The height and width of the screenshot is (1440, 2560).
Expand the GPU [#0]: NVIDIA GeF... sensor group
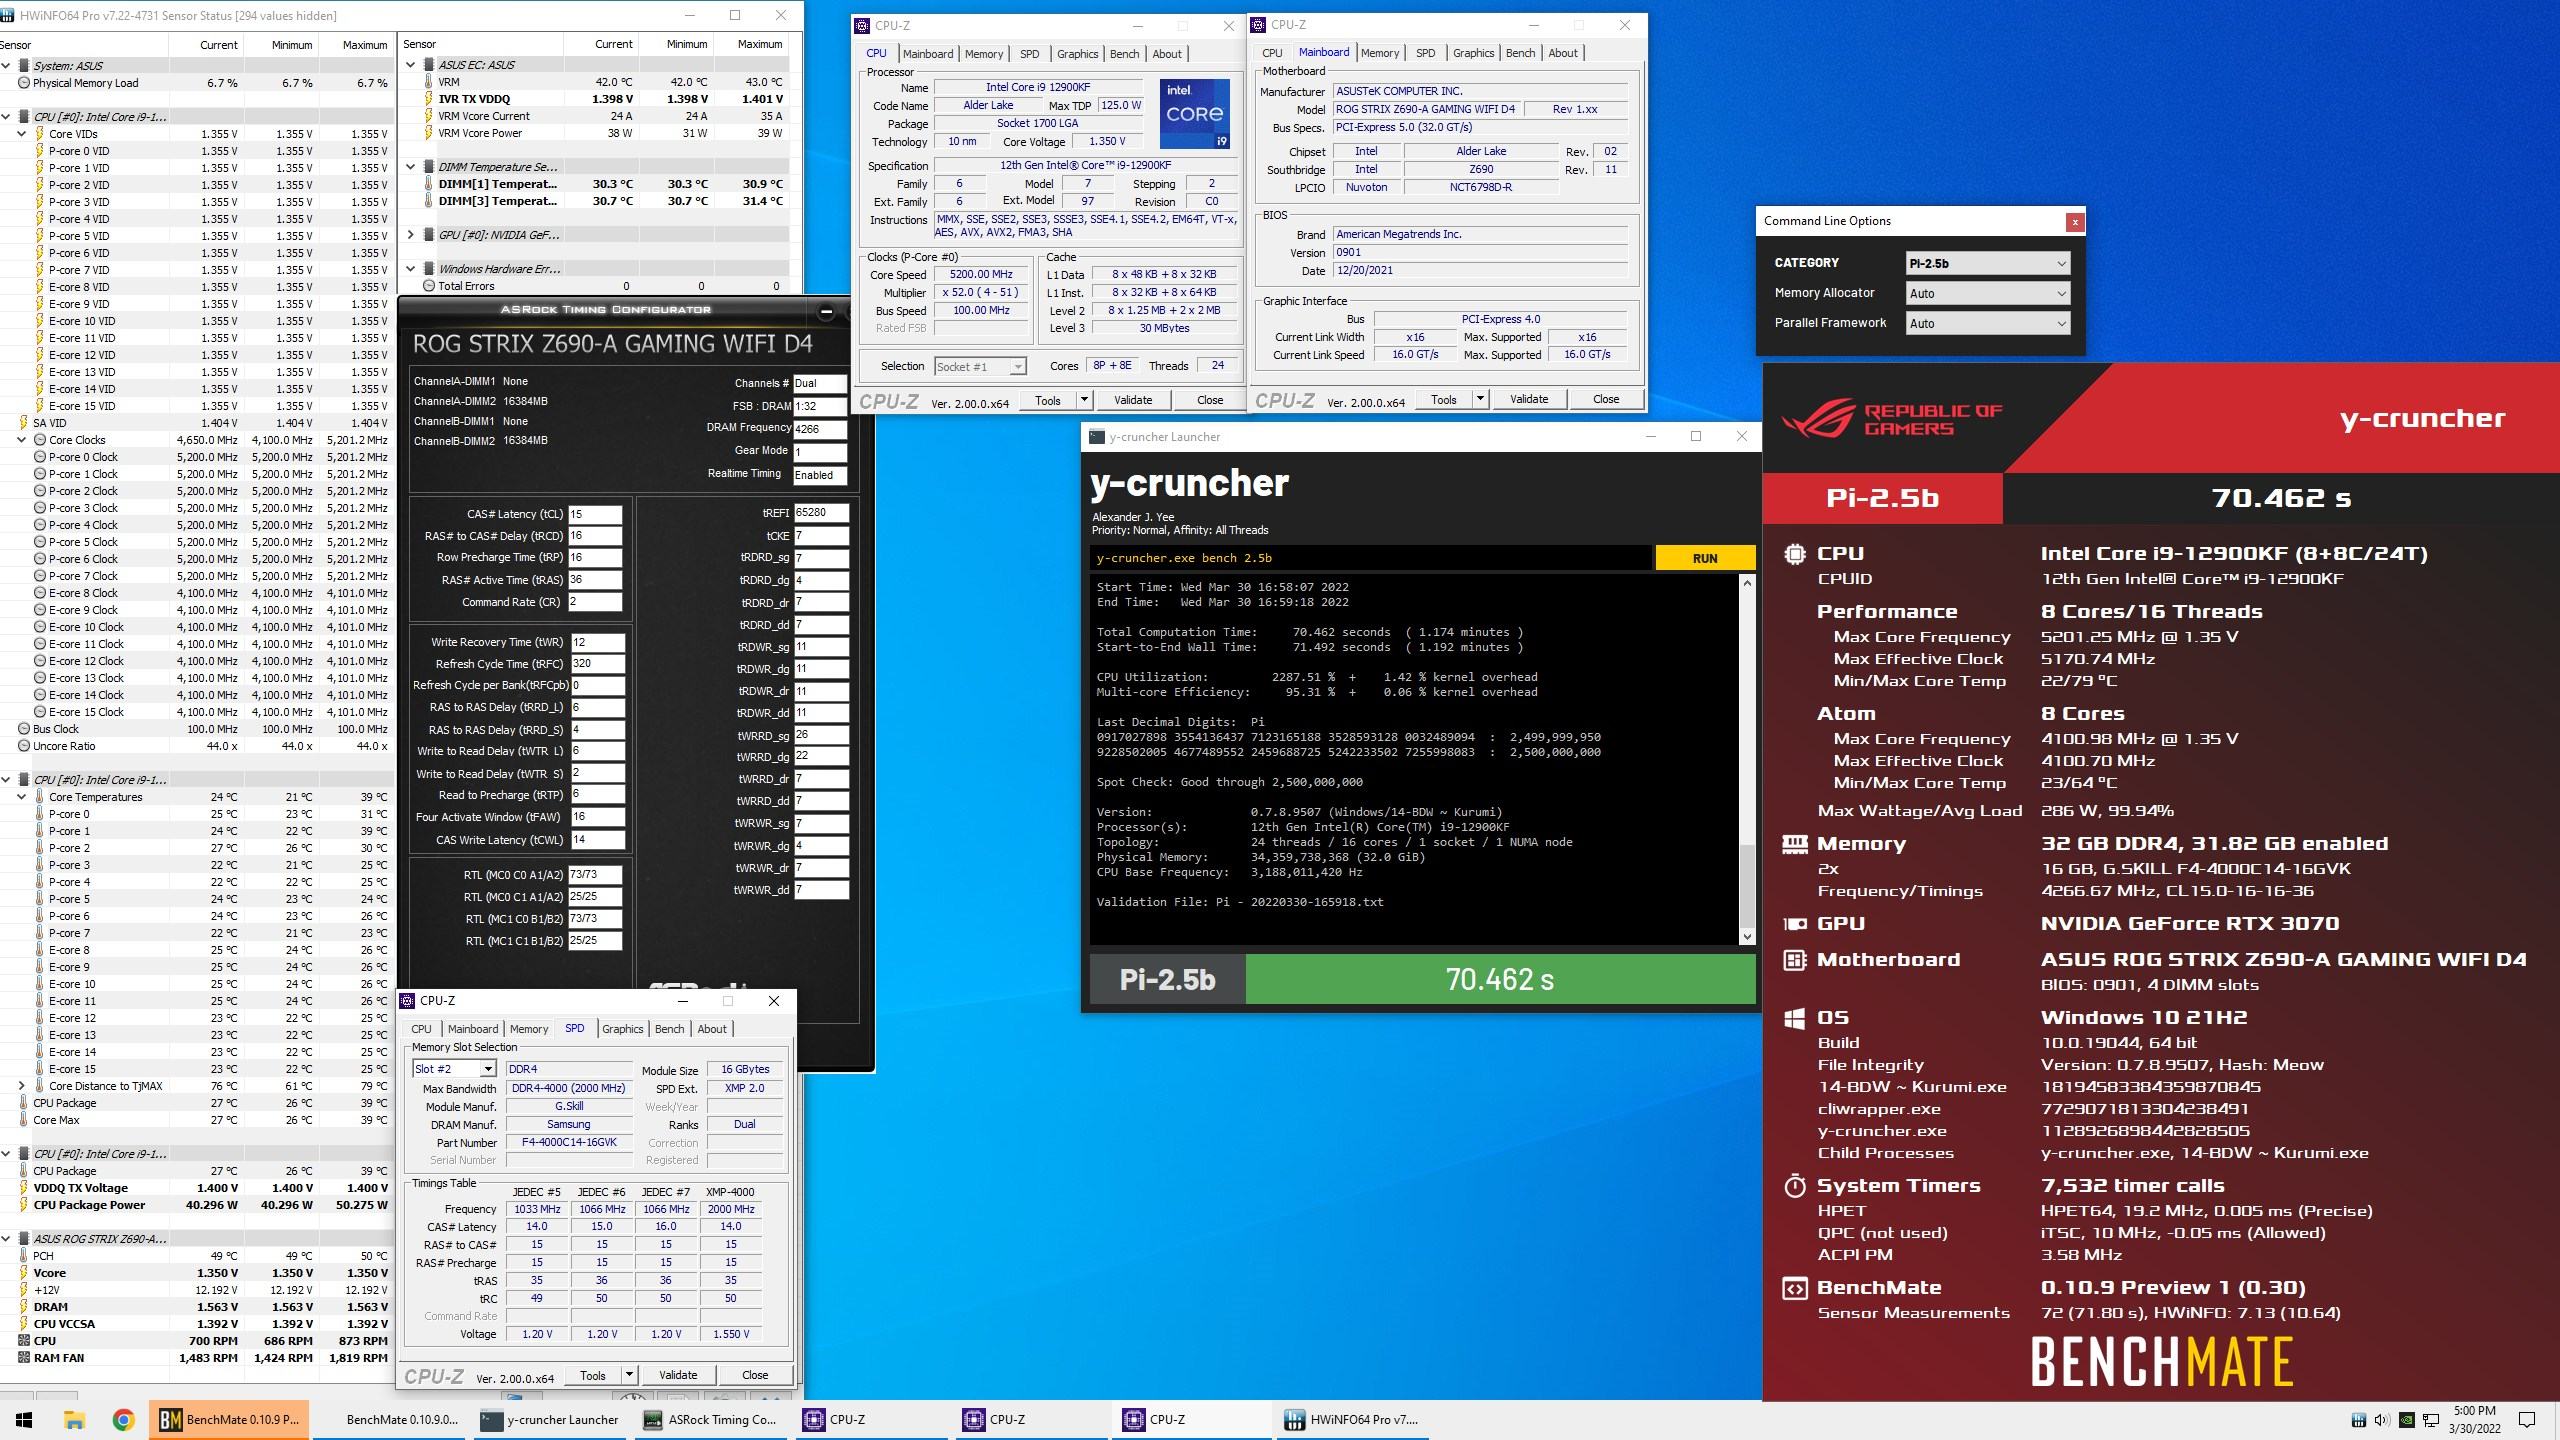410,235
